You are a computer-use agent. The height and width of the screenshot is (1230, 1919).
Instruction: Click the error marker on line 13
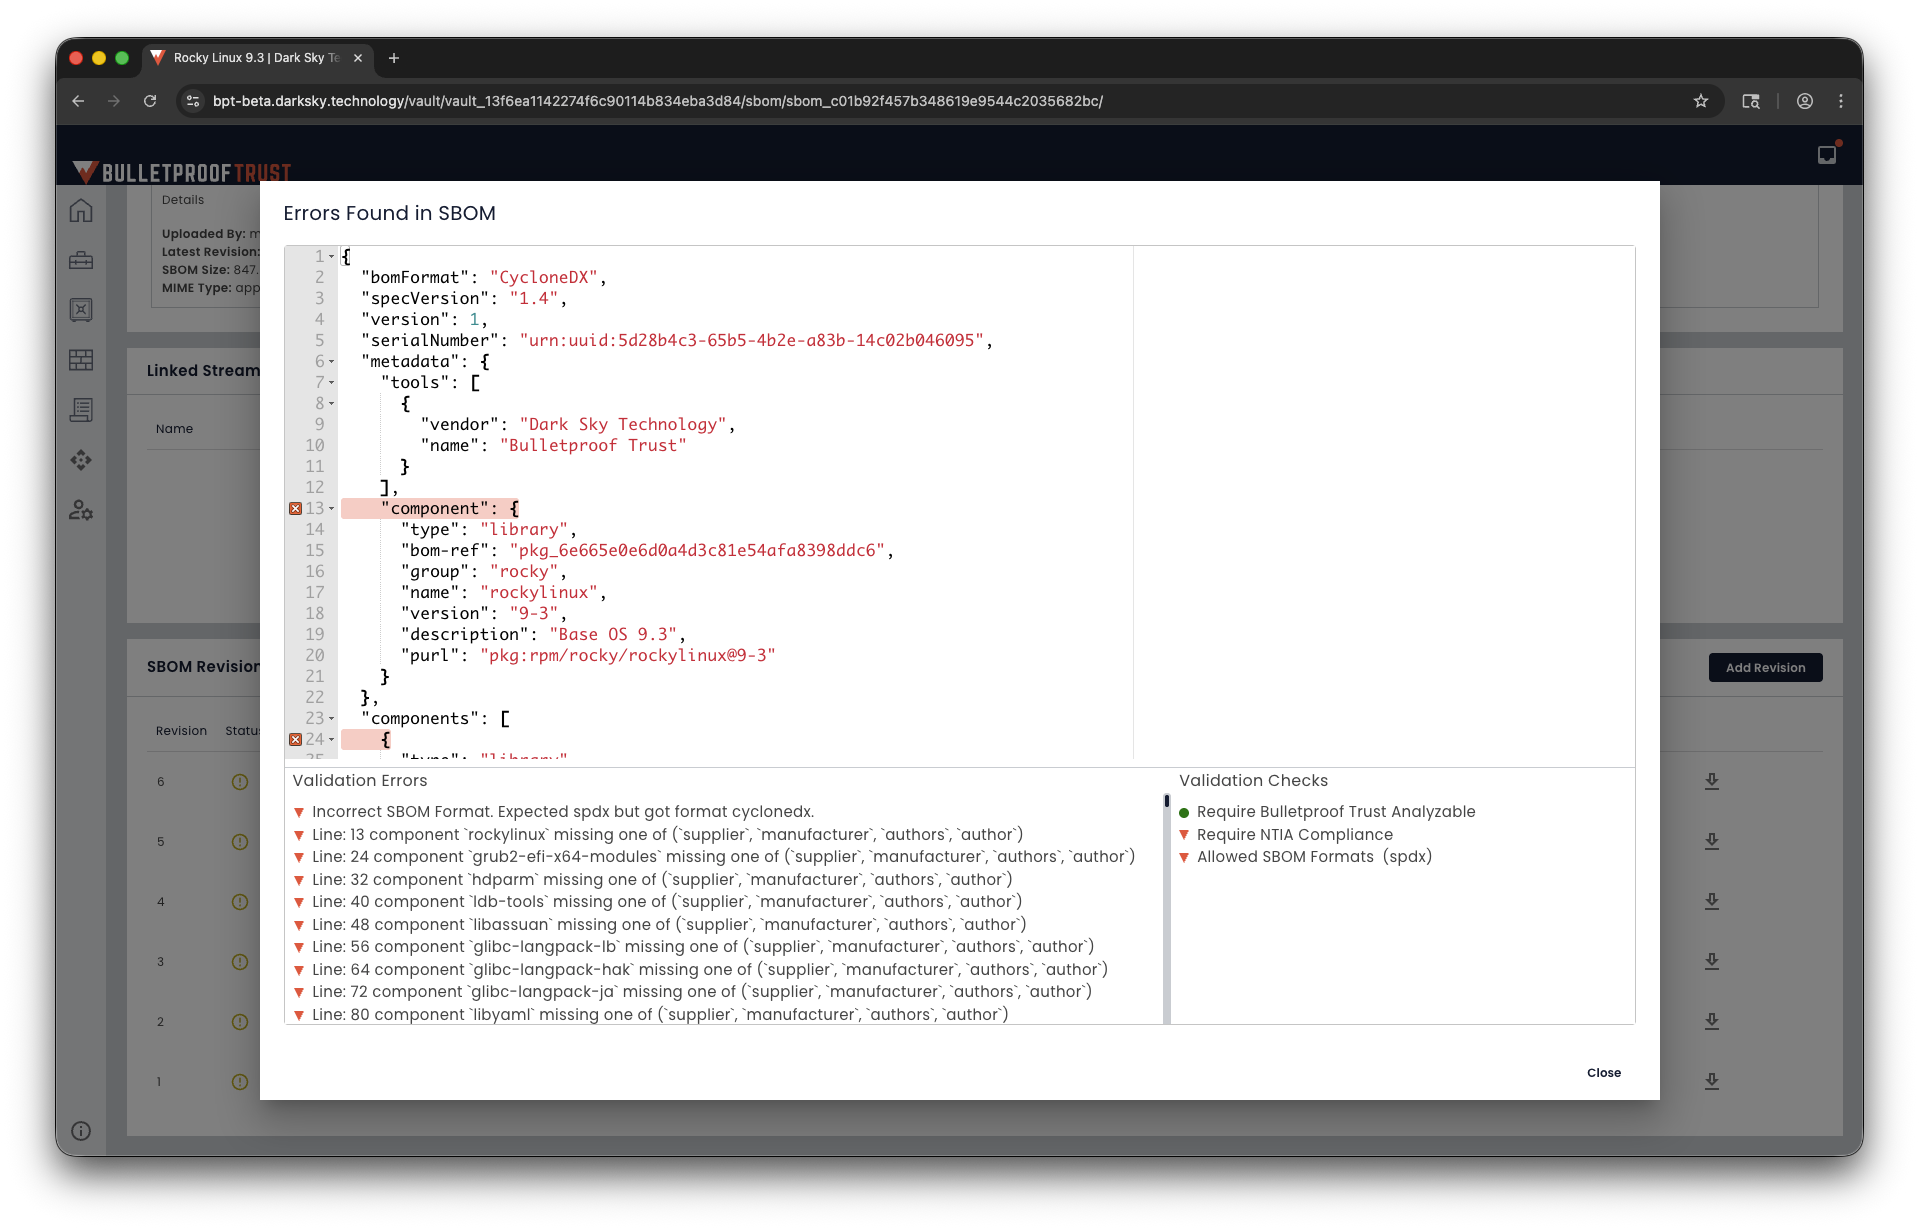295,509
